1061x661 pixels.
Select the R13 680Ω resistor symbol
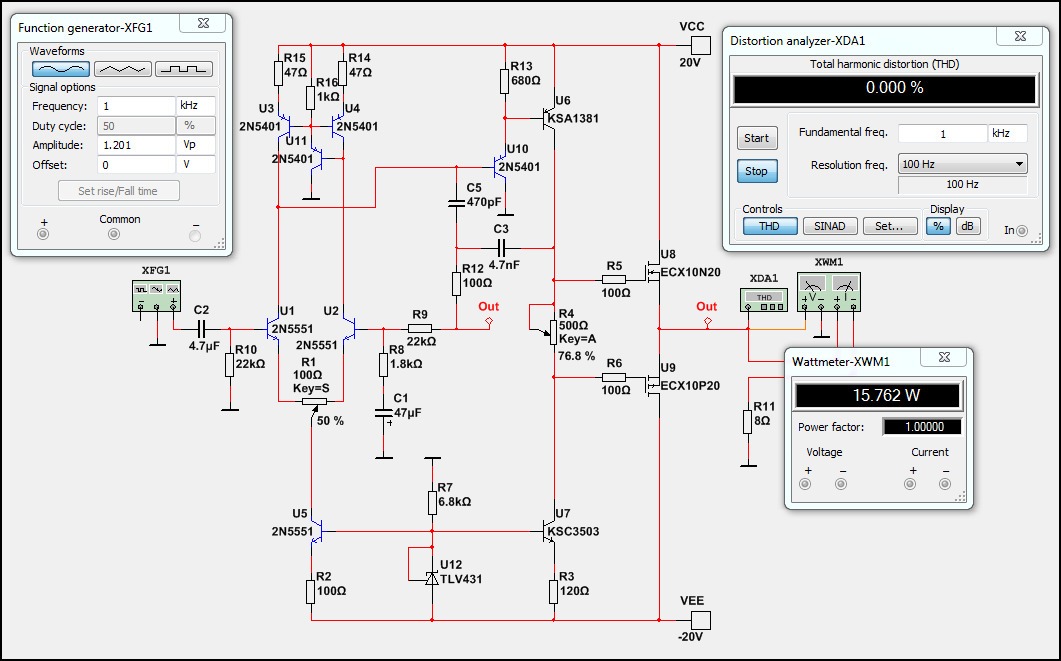point(505,81)
